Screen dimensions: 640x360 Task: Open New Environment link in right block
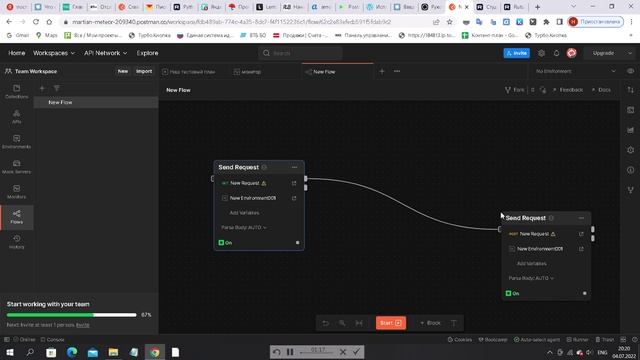click(581, 249)
